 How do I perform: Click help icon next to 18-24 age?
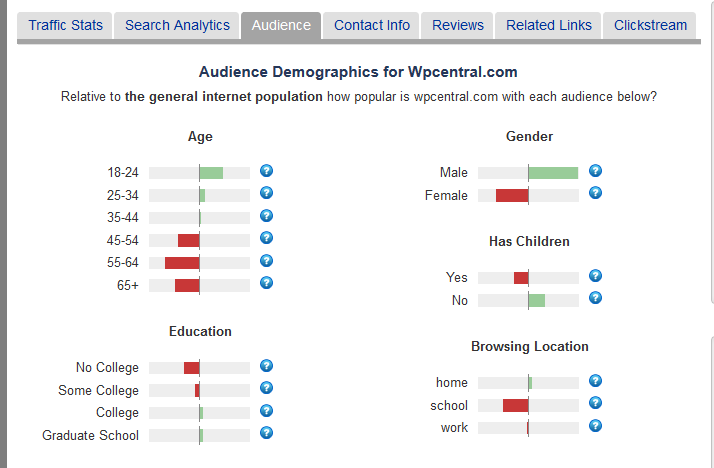tap(266, 171)
